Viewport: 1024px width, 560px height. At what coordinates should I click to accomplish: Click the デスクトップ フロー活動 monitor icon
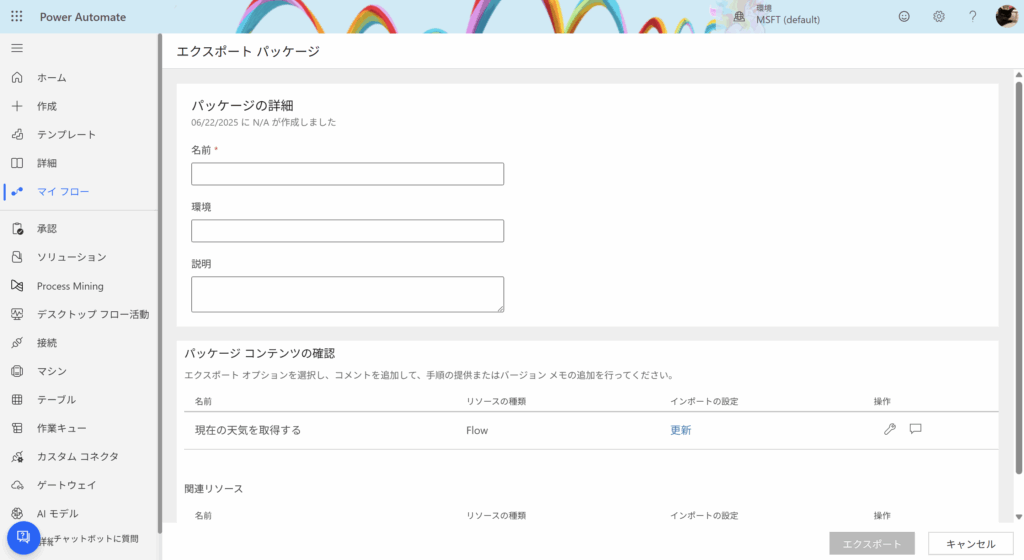17,314
